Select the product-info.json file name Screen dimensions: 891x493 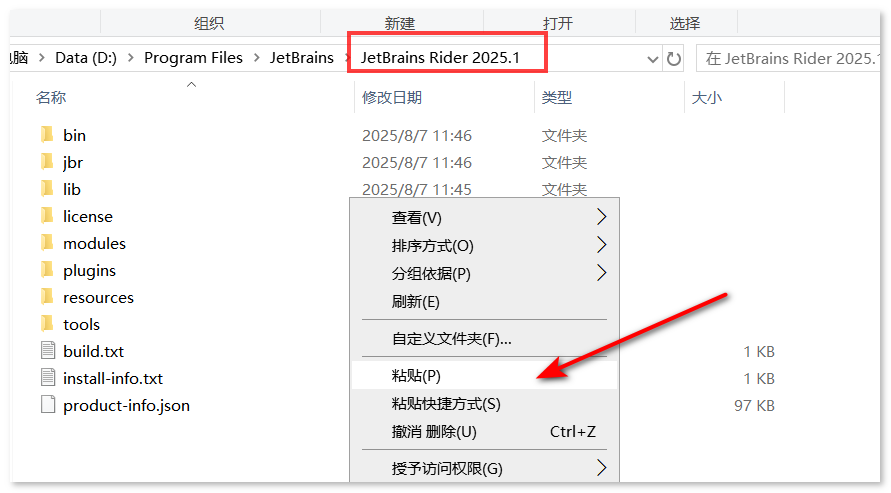point(126,406)
